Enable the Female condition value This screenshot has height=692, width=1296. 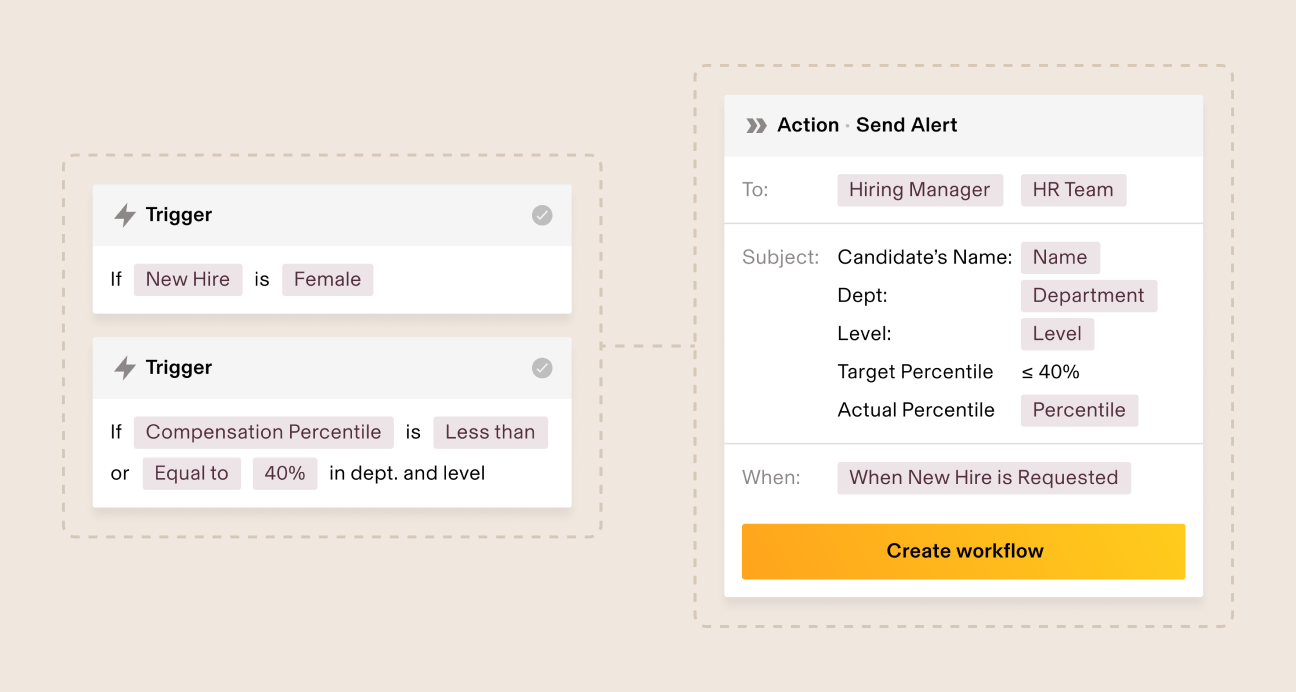tap(327, 279)
